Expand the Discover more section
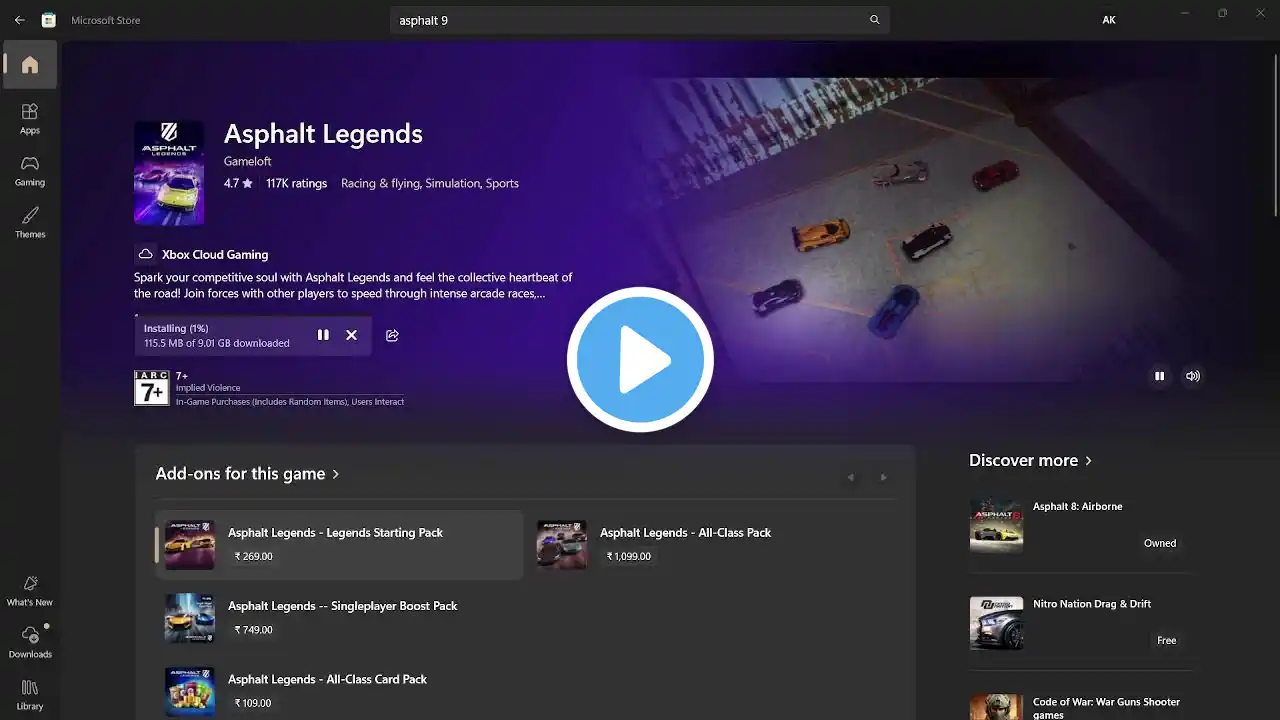Image resolution: width=1280 pixels, height=720 pixels. (1030, 460)
